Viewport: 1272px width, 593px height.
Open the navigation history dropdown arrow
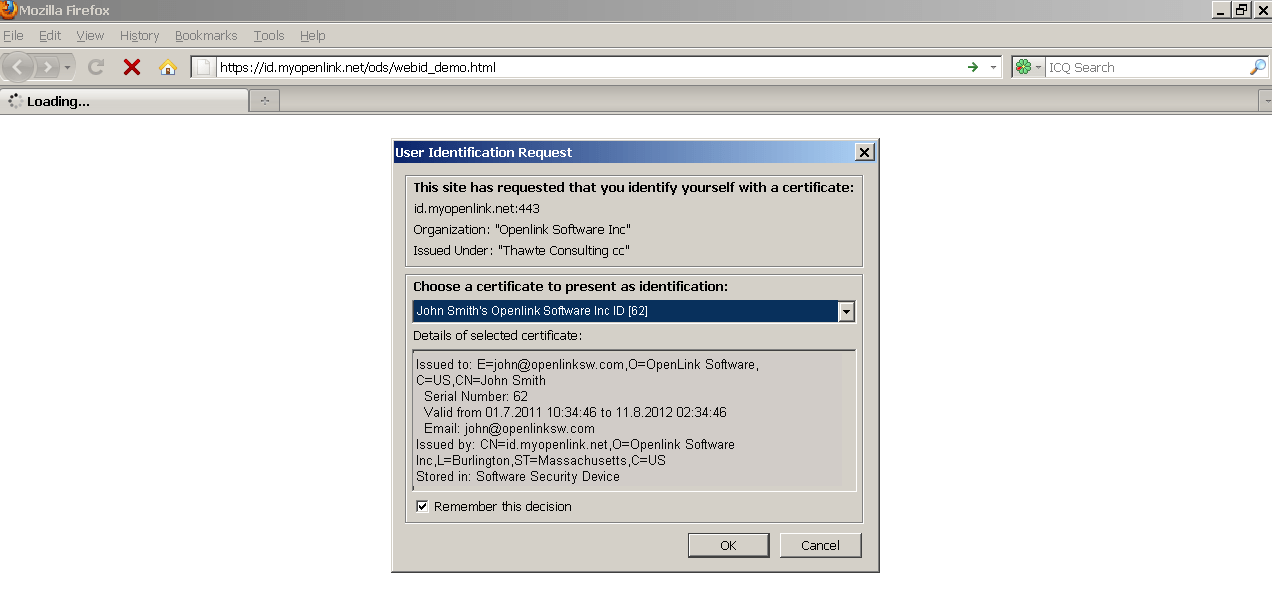point(67,67)
